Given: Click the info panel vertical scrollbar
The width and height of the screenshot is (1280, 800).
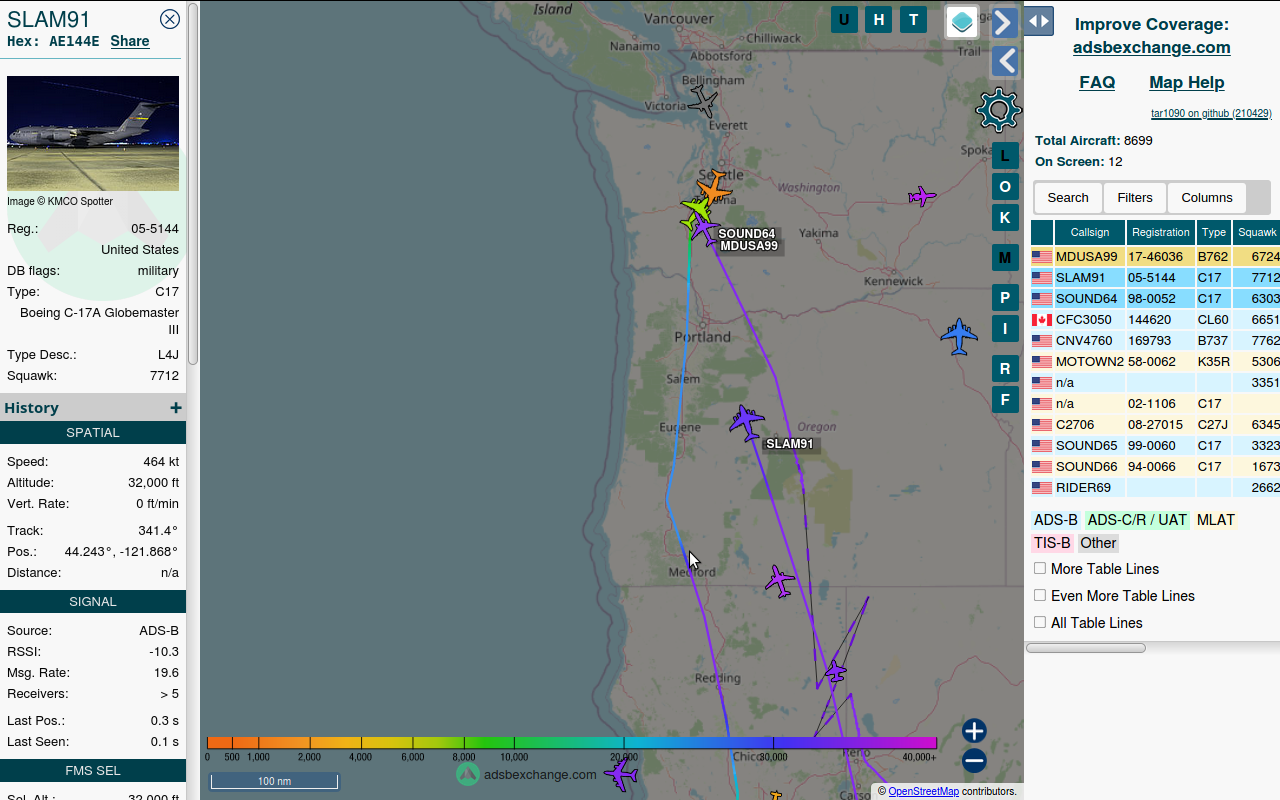Looking at the screenshot, I should point(193,185).
